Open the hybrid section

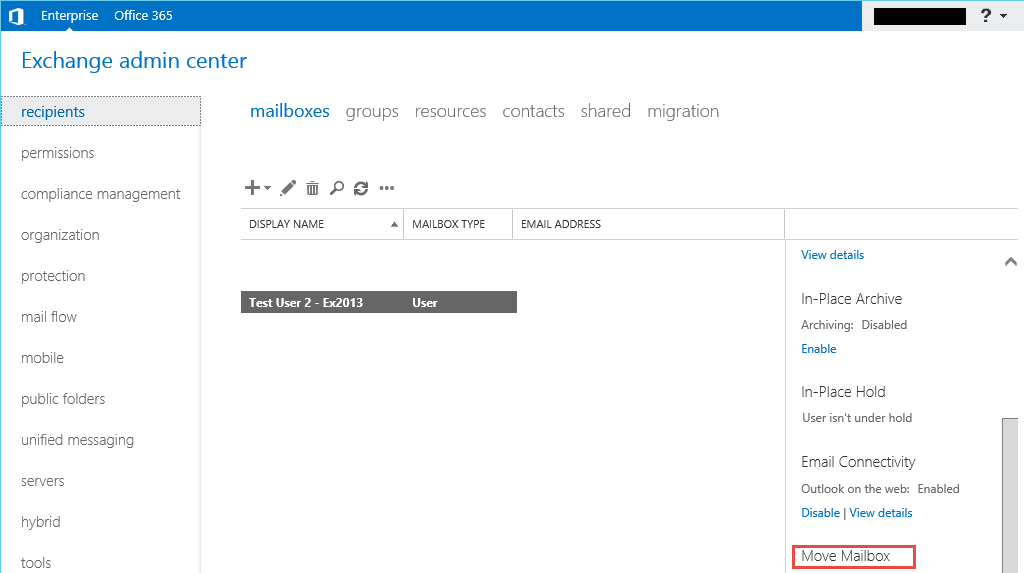(x=40, y=522)
